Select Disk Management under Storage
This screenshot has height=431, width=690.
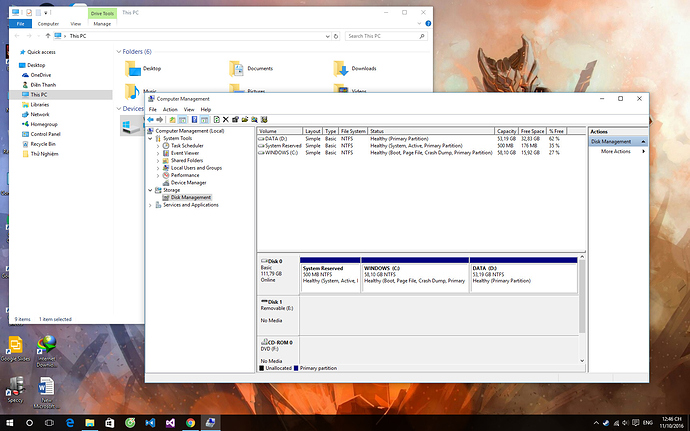click(x=191, y=198)
